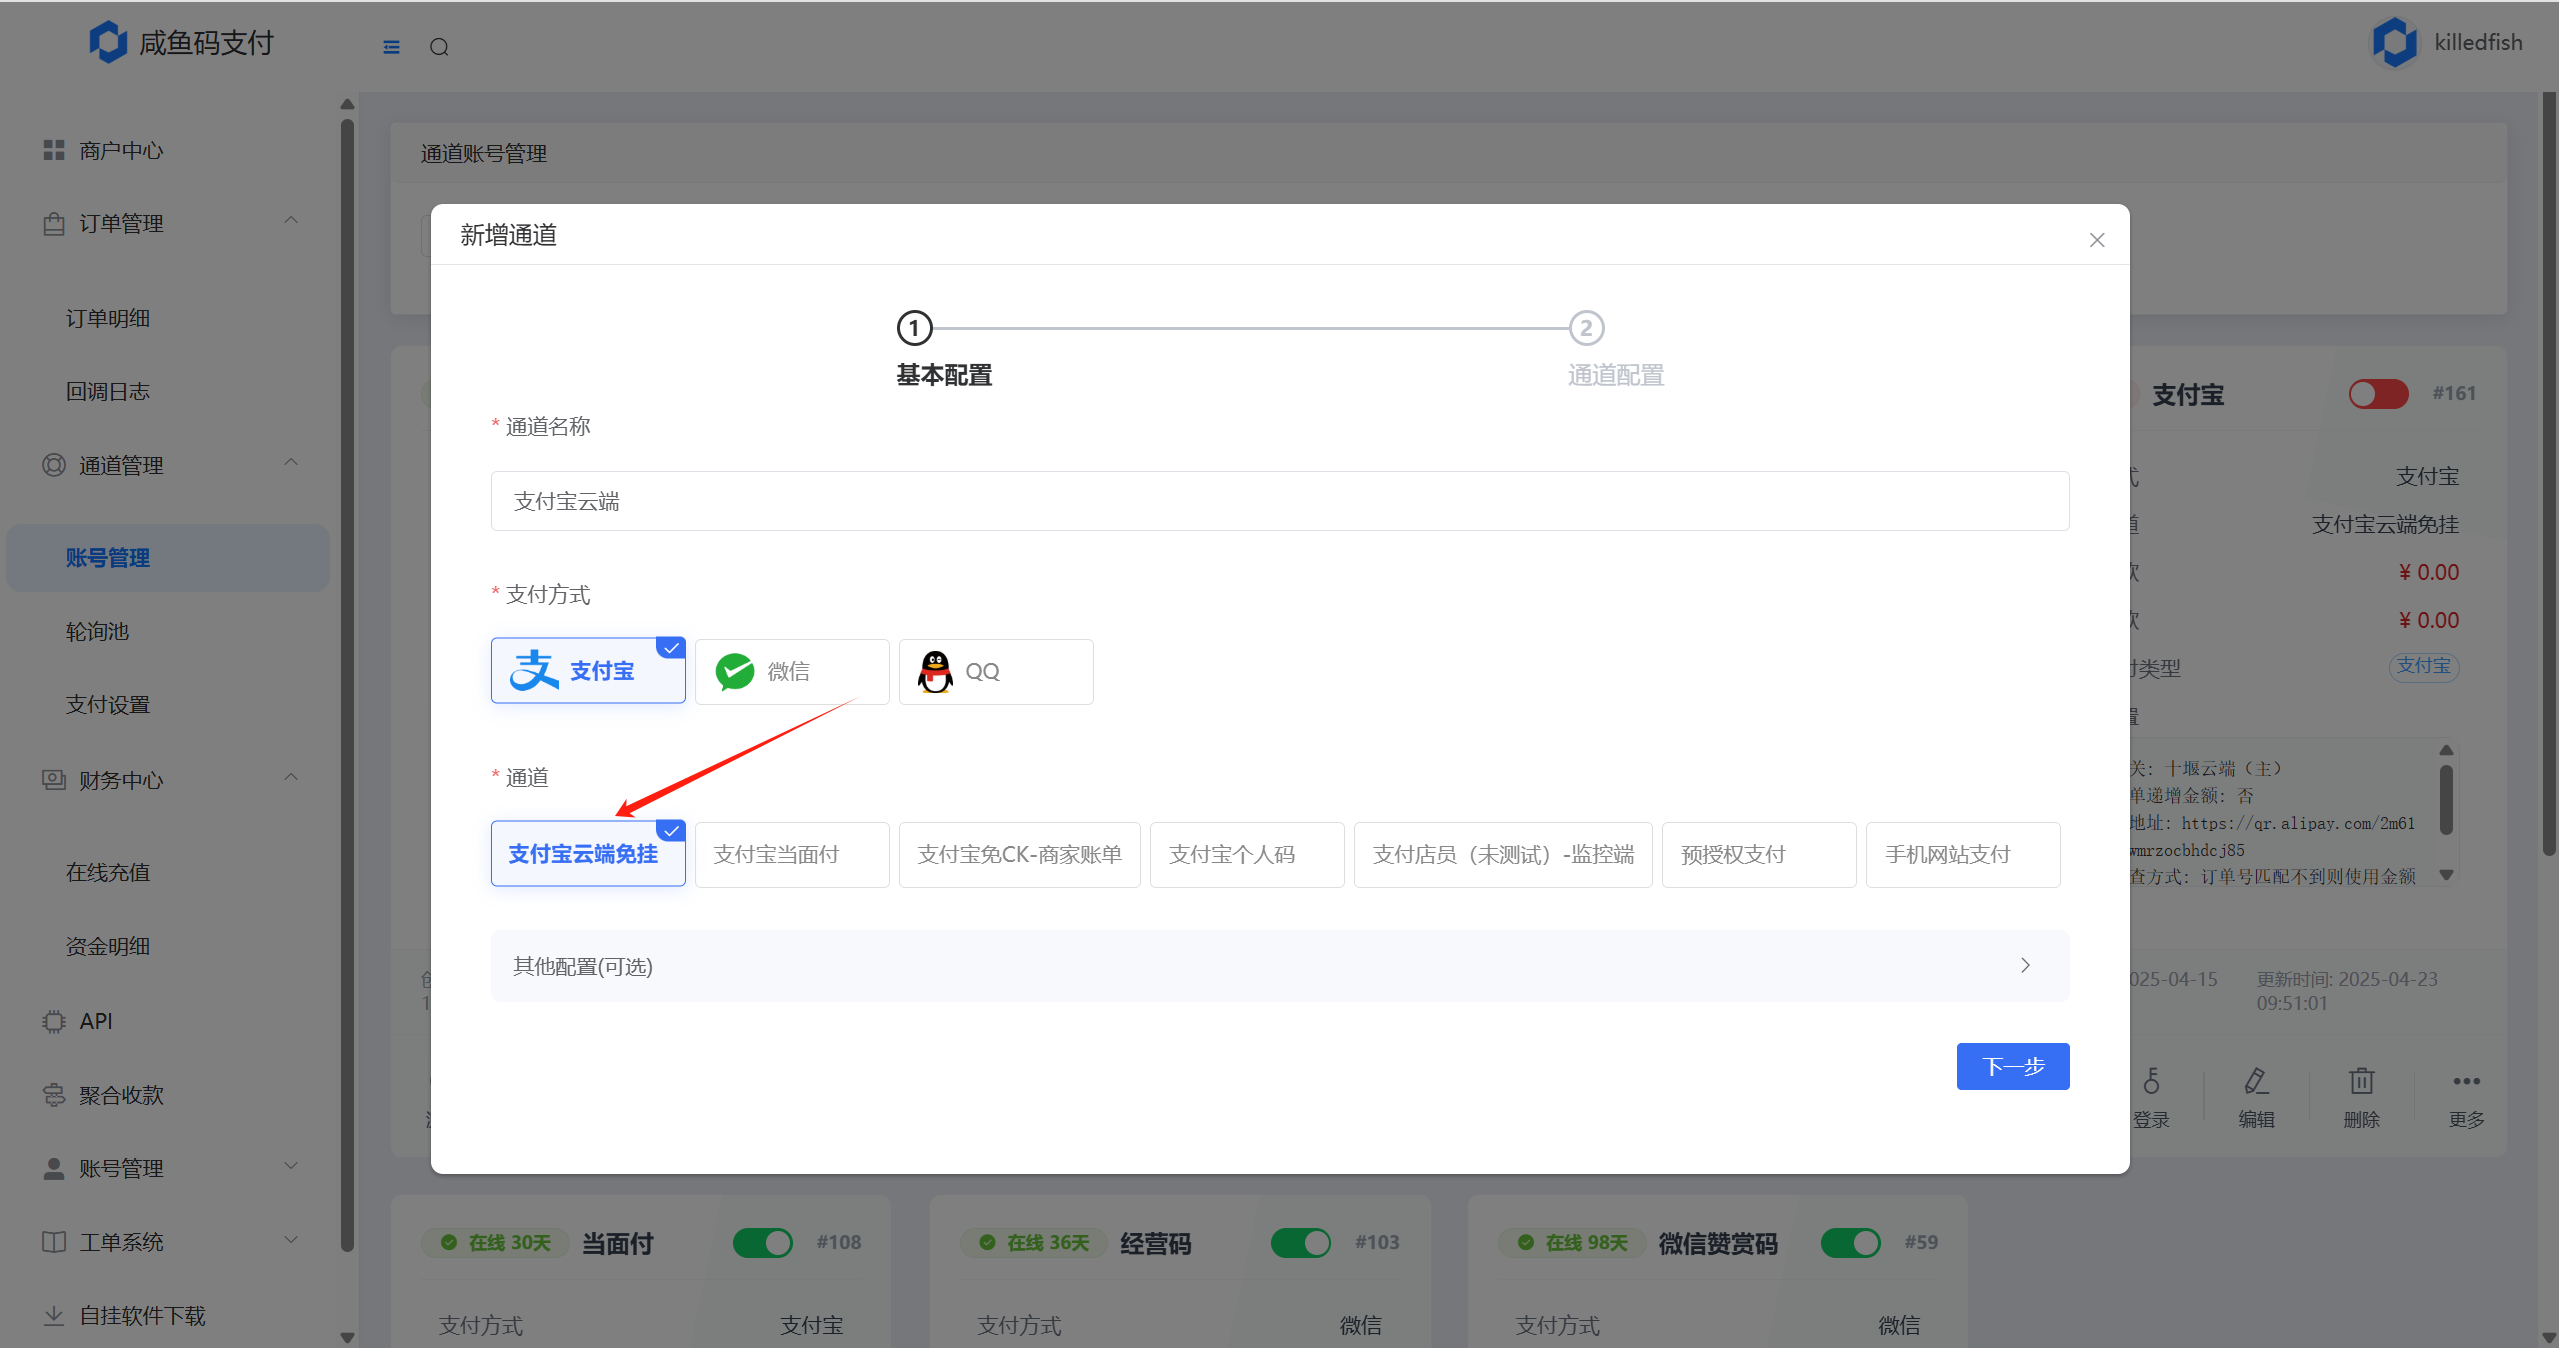Click the 编辑 pencil icon on card #161
Screen dimensions: 2559x1348
(2256, 1081)
